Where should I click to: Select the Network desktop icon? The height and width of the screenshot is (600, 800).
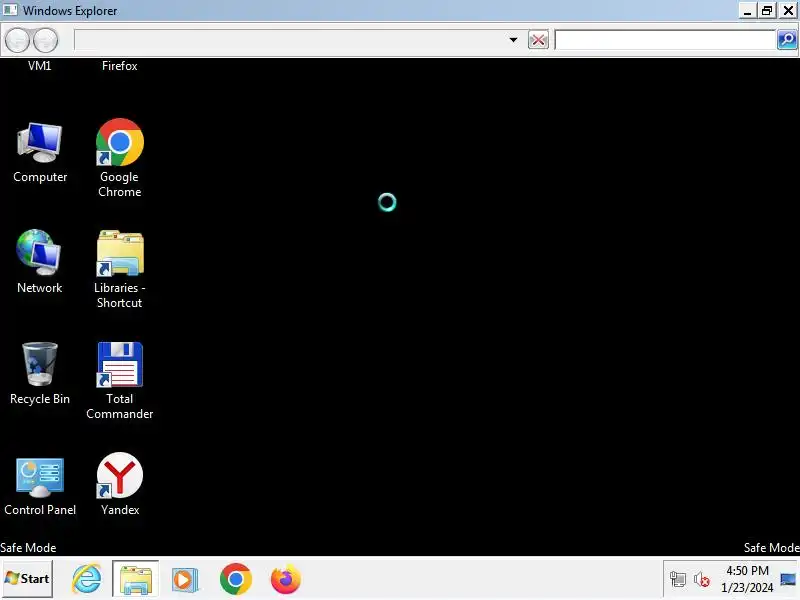[39, 262]
